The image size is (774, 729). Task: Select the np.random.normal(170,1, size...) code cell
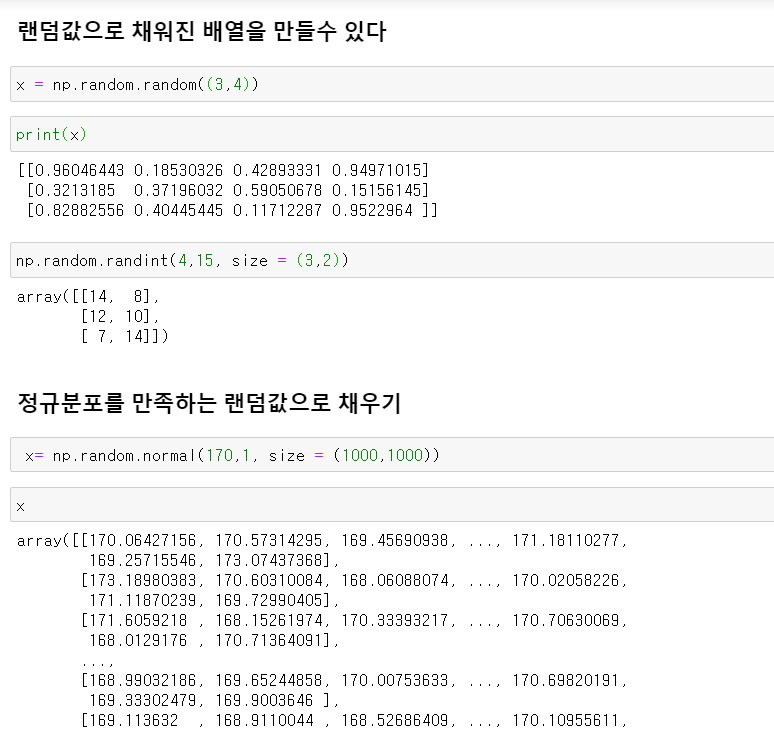tap(392, 455)
